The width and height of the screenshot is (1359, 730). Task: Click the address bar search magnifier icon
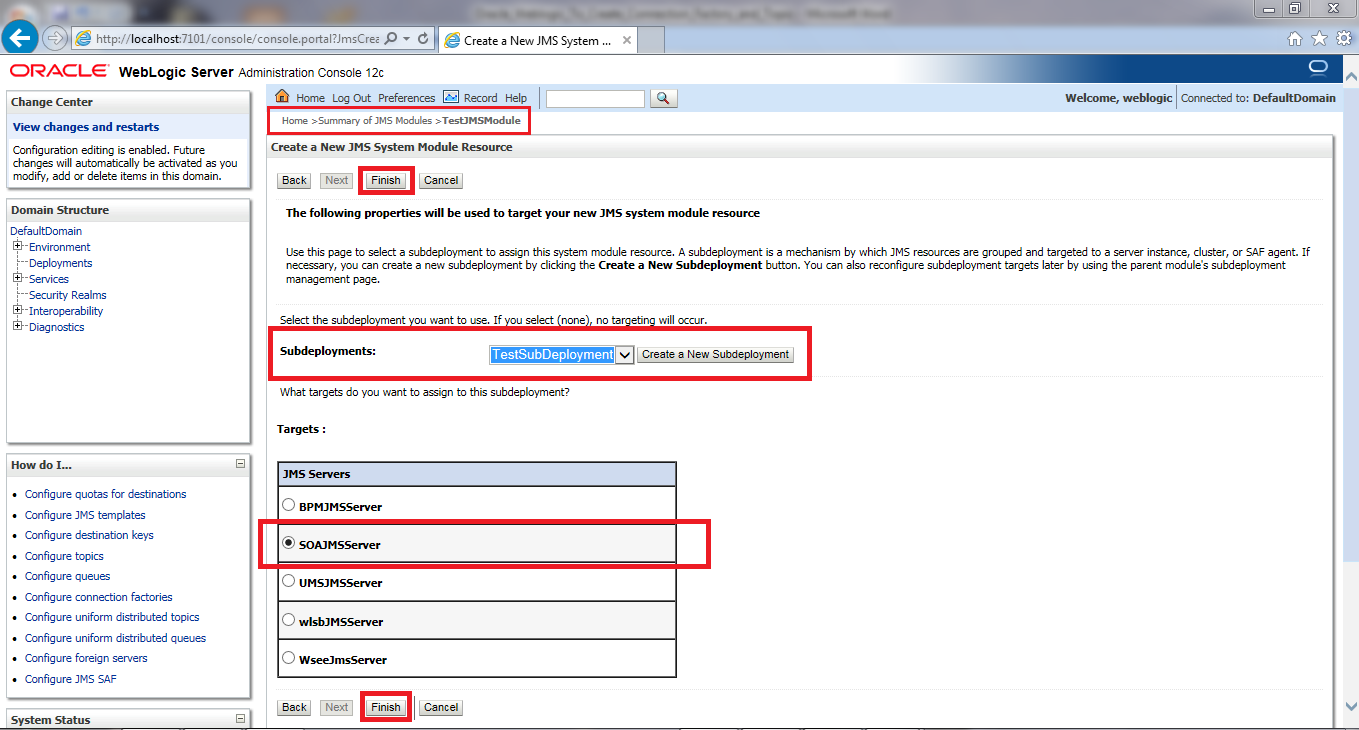tap(391, 39)
